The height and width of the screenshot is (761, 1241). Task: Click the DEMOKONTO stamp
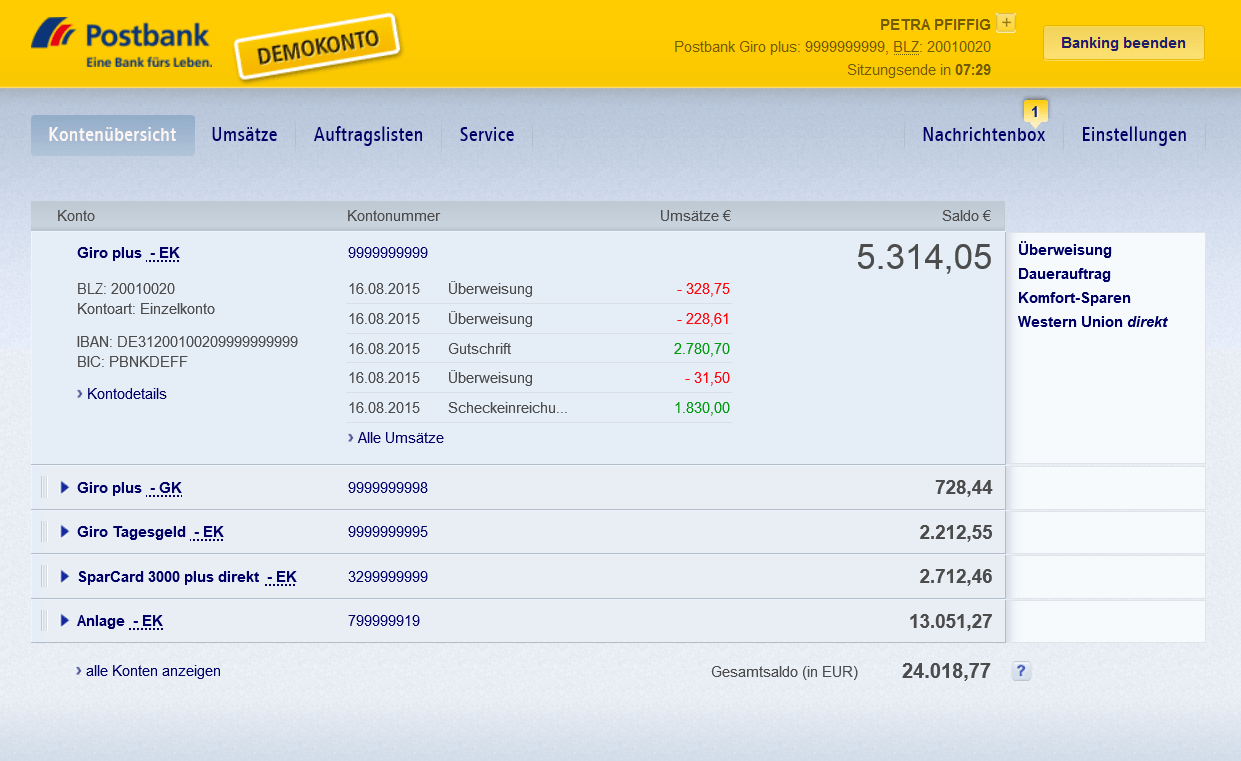(317, 44)
